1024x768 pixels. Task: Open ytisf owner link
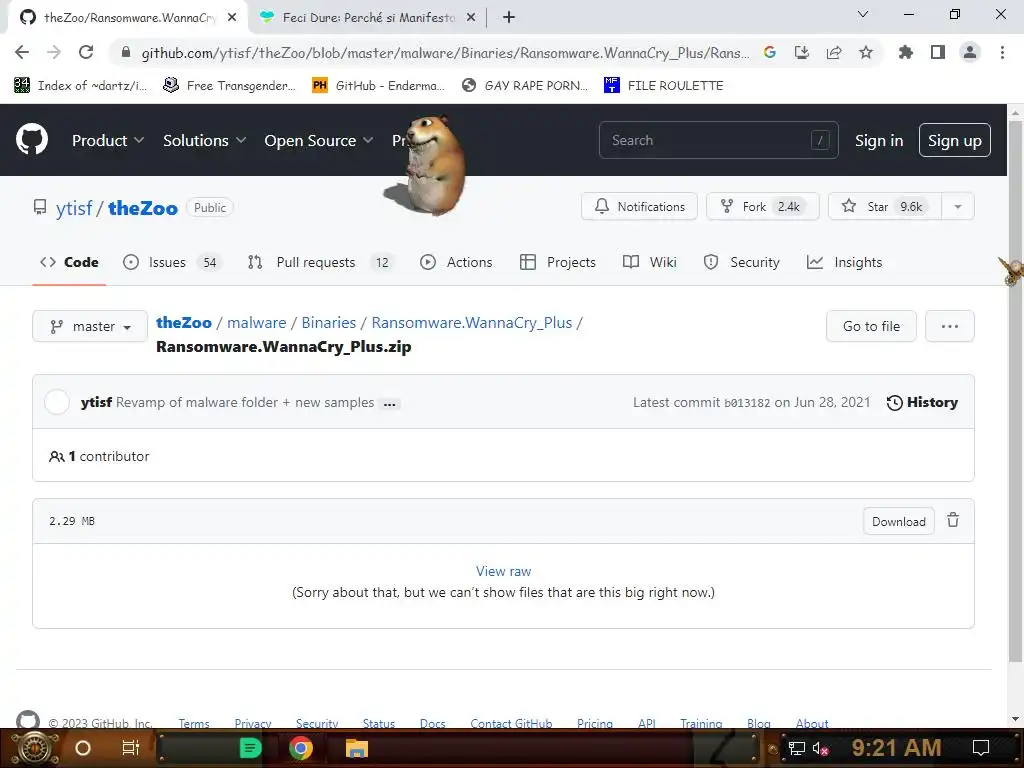(74, 208)
